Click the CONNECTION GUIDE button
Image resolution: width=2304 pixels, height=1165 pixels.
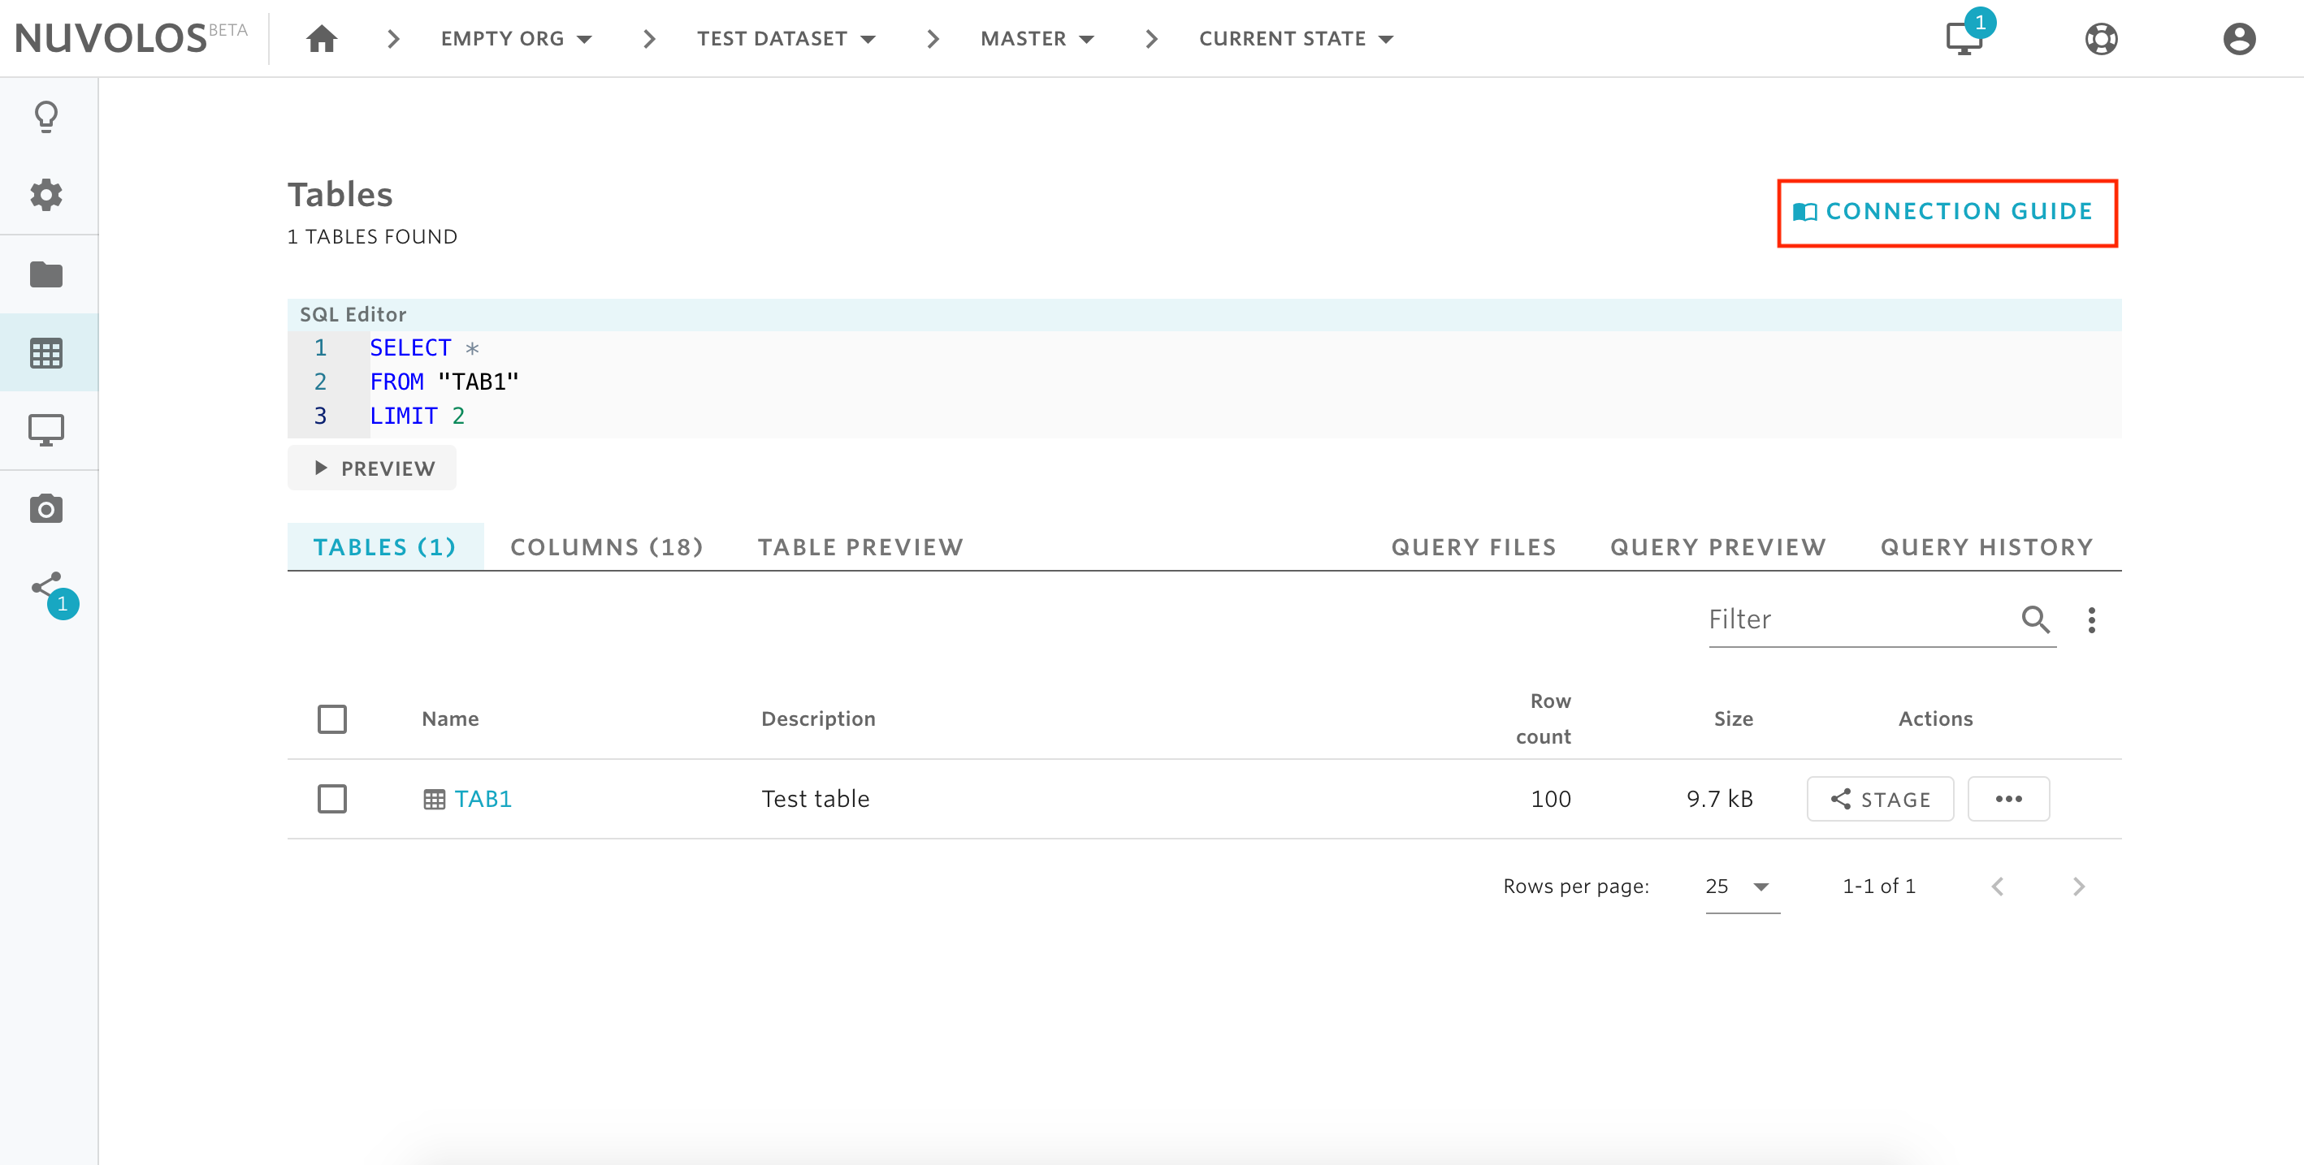[1946, 212]
